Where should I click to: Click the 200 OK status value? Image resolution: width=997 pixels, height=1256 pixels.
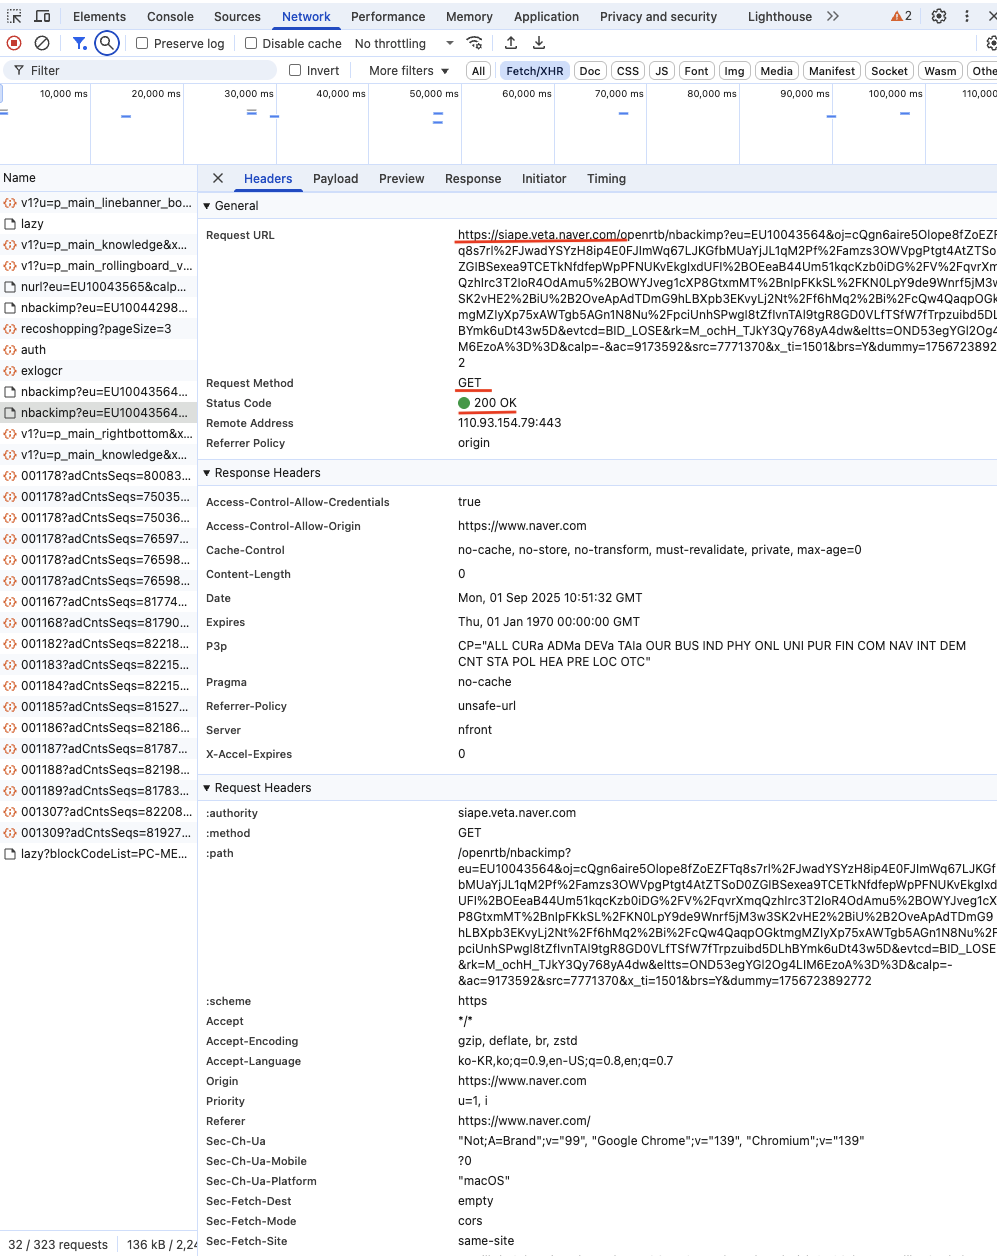(x=495, y=403)
